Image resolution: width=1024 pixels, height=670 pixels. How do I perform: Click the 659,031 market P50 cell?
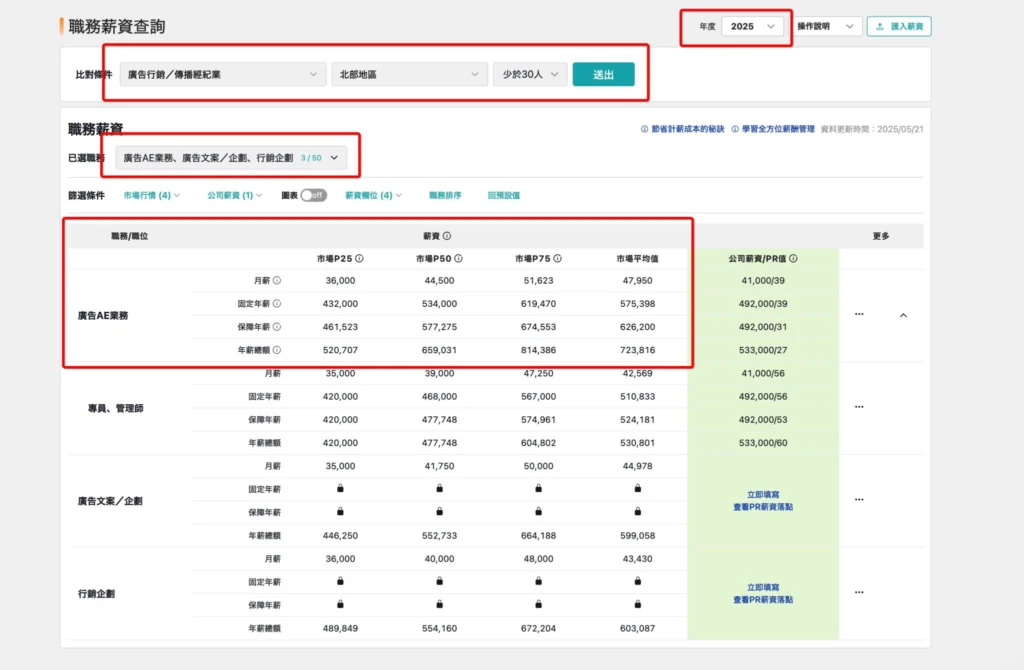(x=440, y=350)
